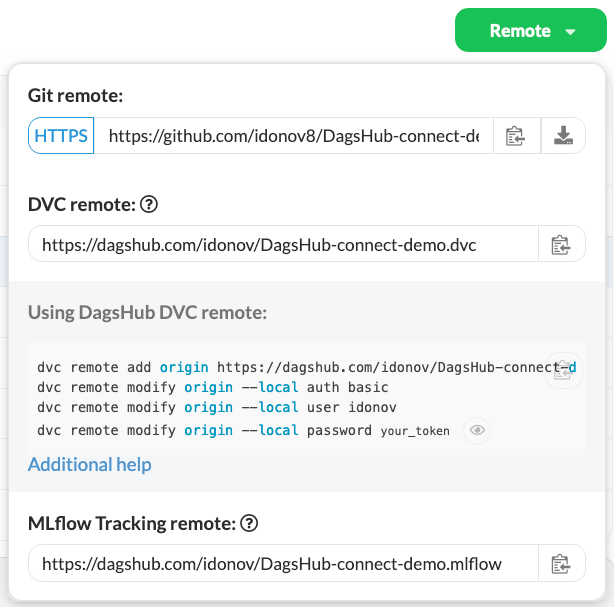The height and width of the screenshot is (607, 614).
Task: Click the DVC remote URL field
Action: [283, 244]
